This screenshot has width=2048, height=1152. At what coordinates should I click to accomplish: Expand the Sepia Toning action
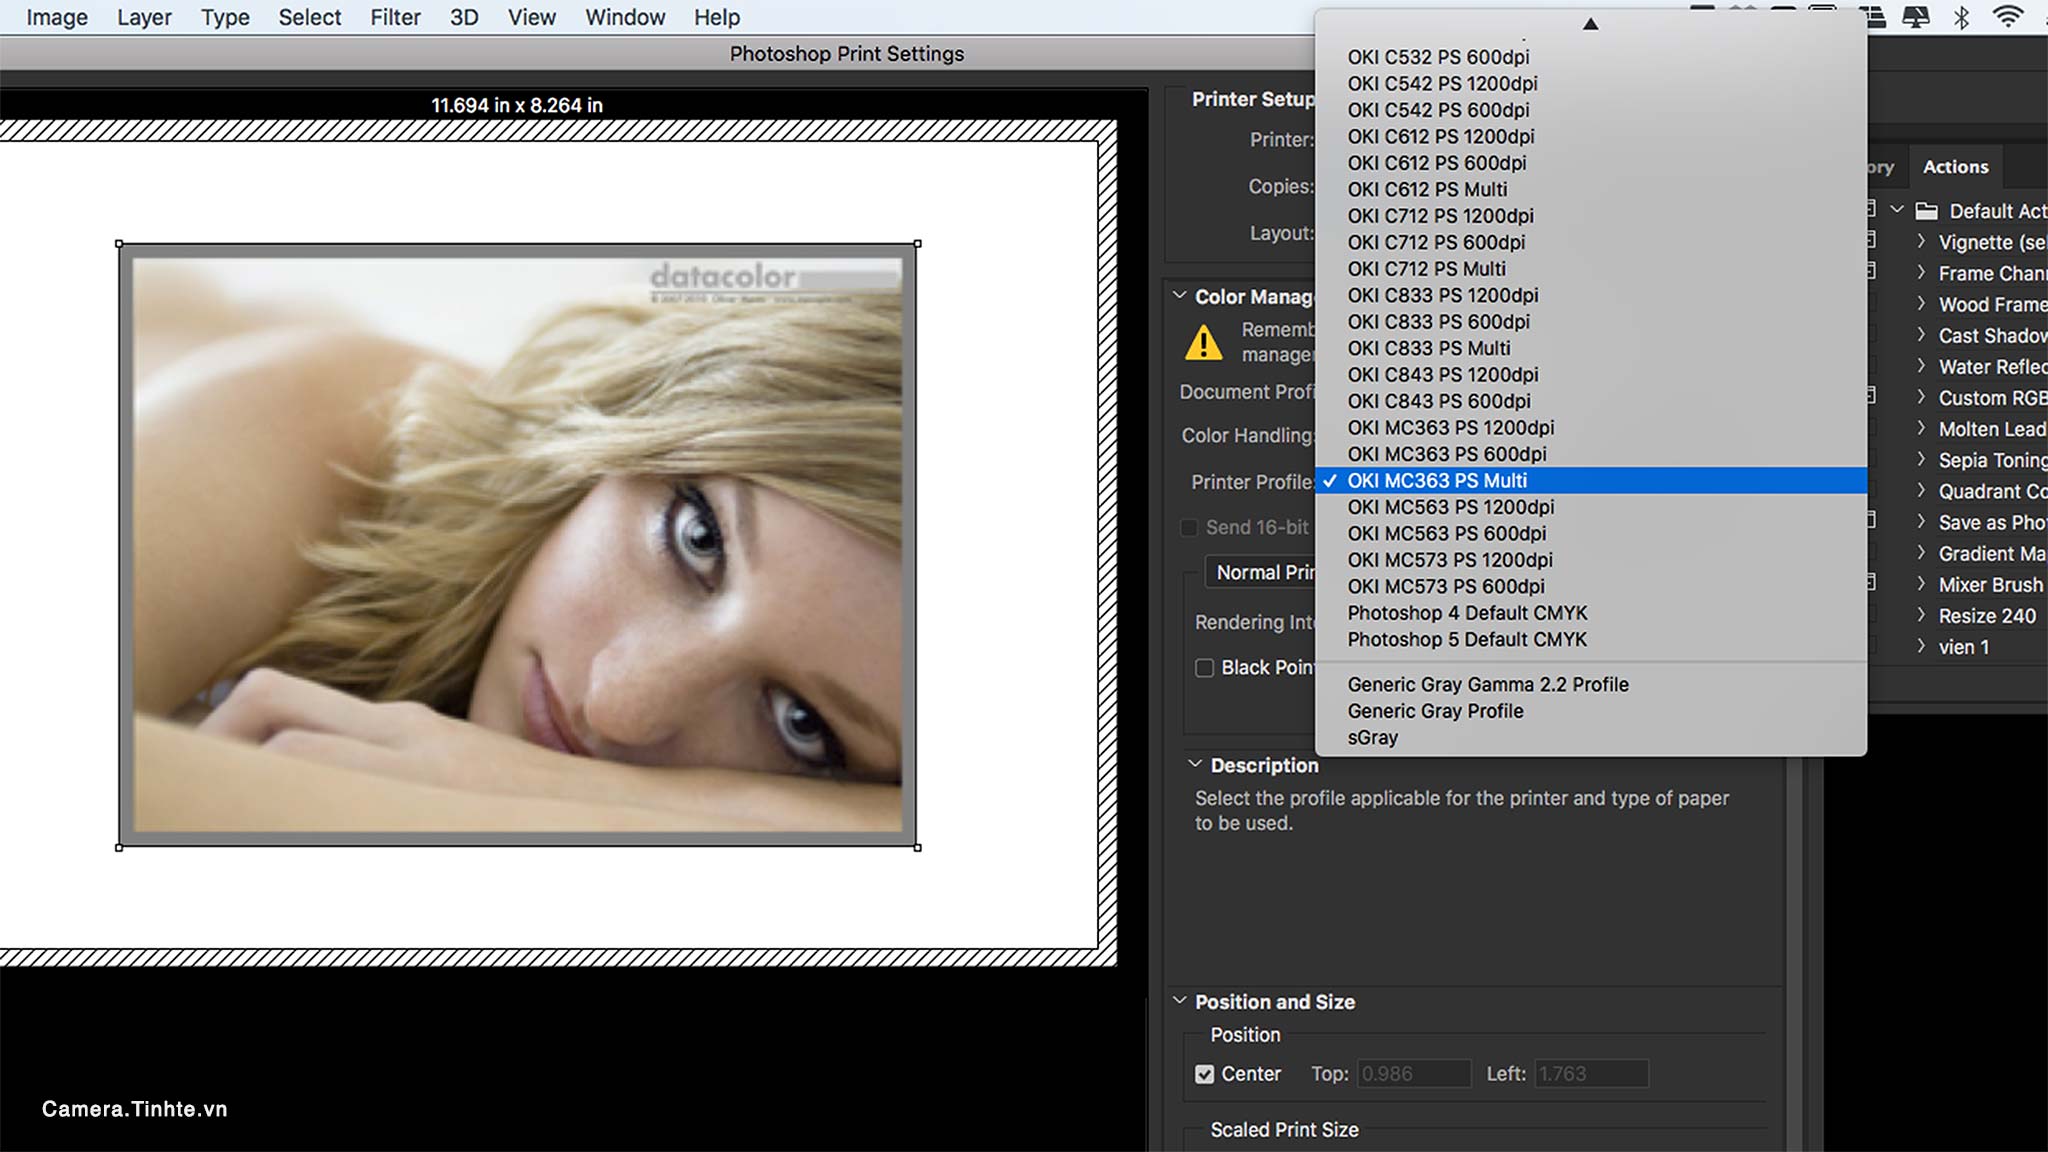(1921, 459)
